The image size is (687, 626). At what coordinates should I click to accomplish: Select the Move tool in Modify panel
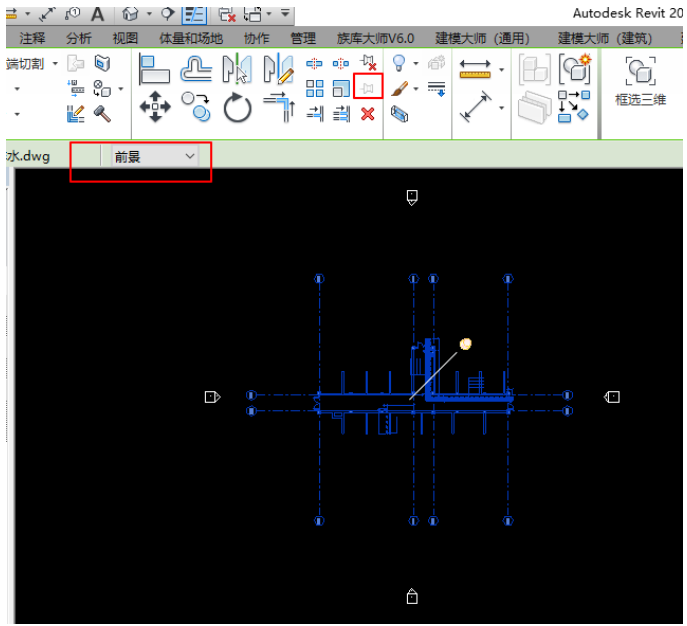[x=155, y=107]
